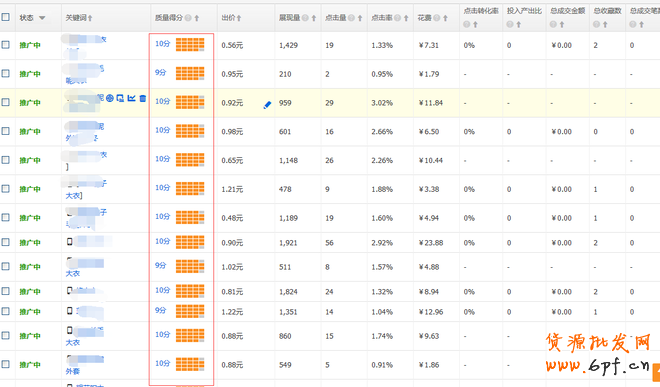The width and height of the screenshot is (660, 387).
Task: Open the 9分 quality score link with 0.95元 bid
Action: [x=161, y=72]
